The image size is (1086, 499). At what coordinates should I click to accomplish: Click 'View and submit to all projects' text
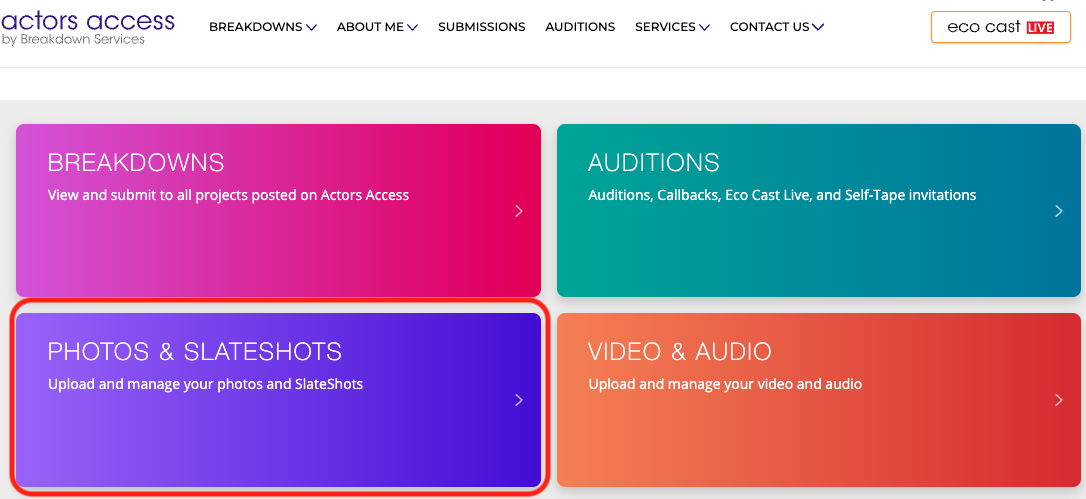pos(229,195)
